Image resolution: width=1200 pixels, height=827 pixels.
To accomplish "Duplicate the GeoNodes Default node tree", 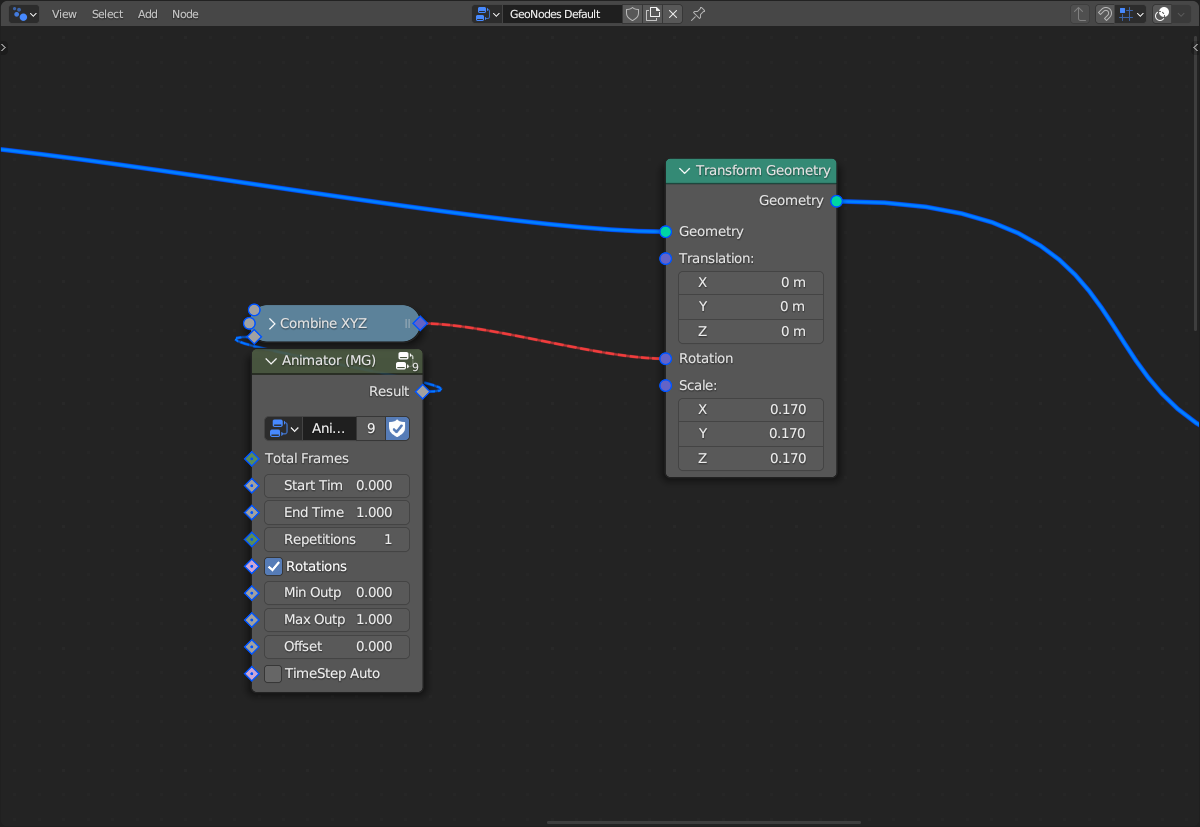I will (x=653, y=14).
